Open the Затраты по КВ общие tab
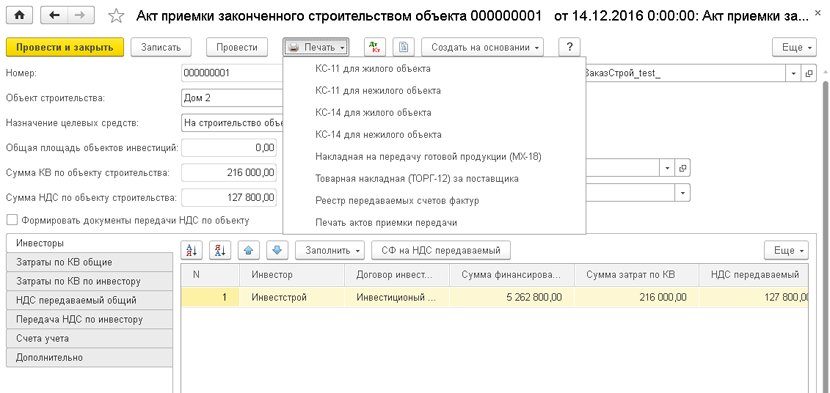830x393 pixels. (x=89, y=262)
